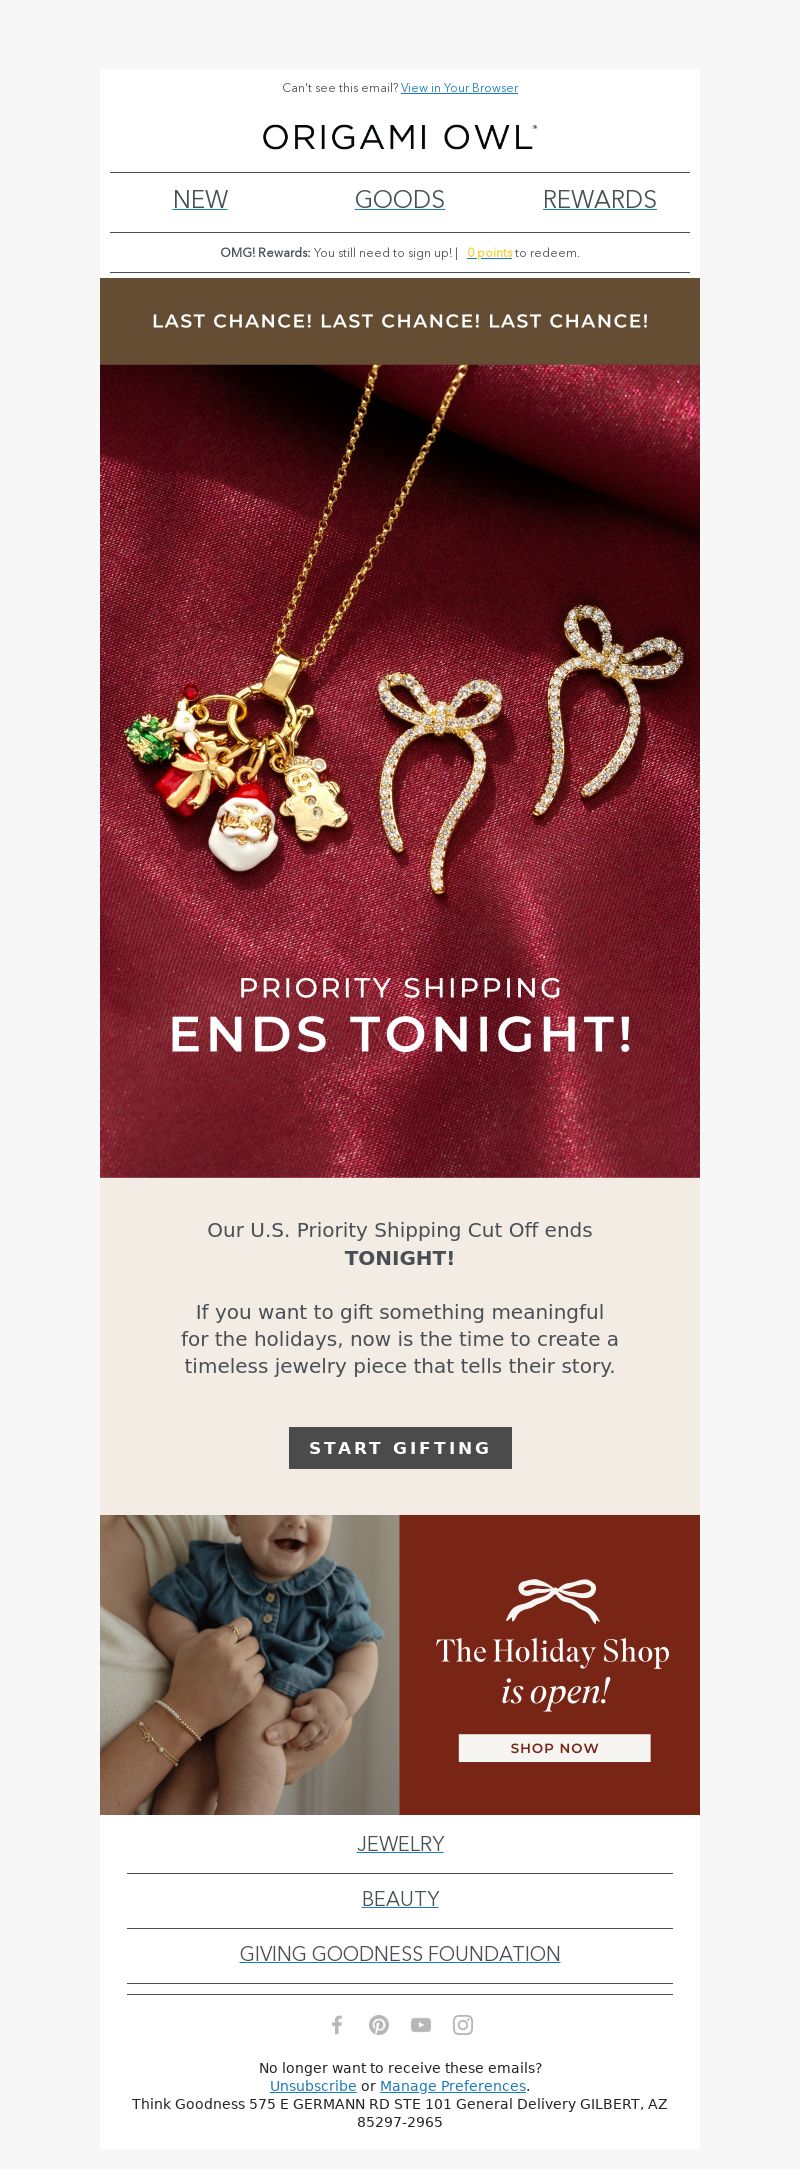Click the SHOP NOW button

(x=555, y=1748)
